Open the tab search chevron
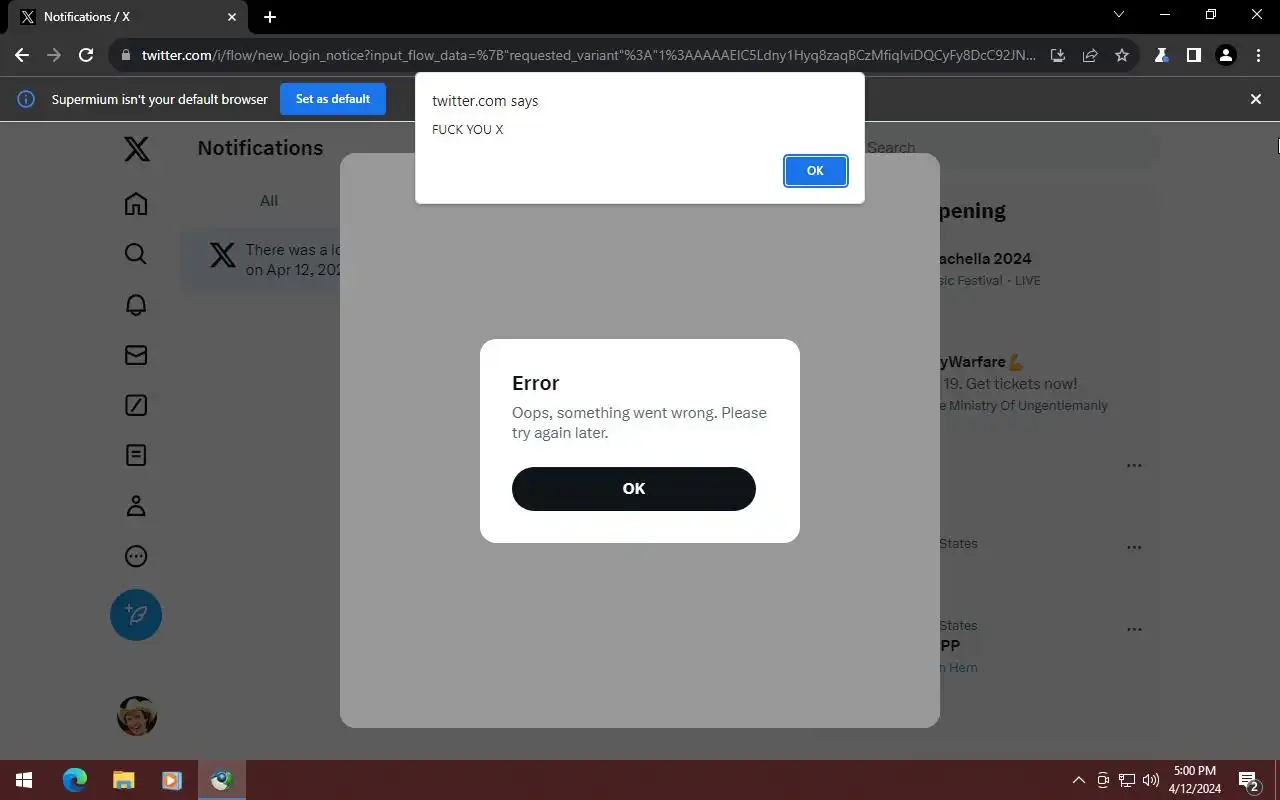Screen dimensions: 1280x800 1119,15
